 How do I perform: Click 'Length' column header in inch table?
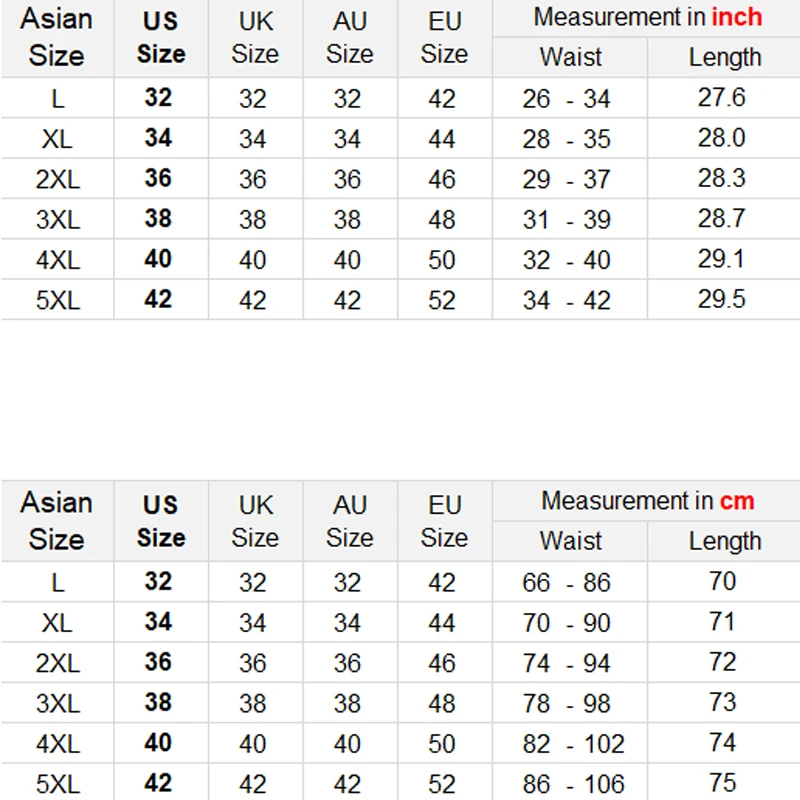(725, 57)
